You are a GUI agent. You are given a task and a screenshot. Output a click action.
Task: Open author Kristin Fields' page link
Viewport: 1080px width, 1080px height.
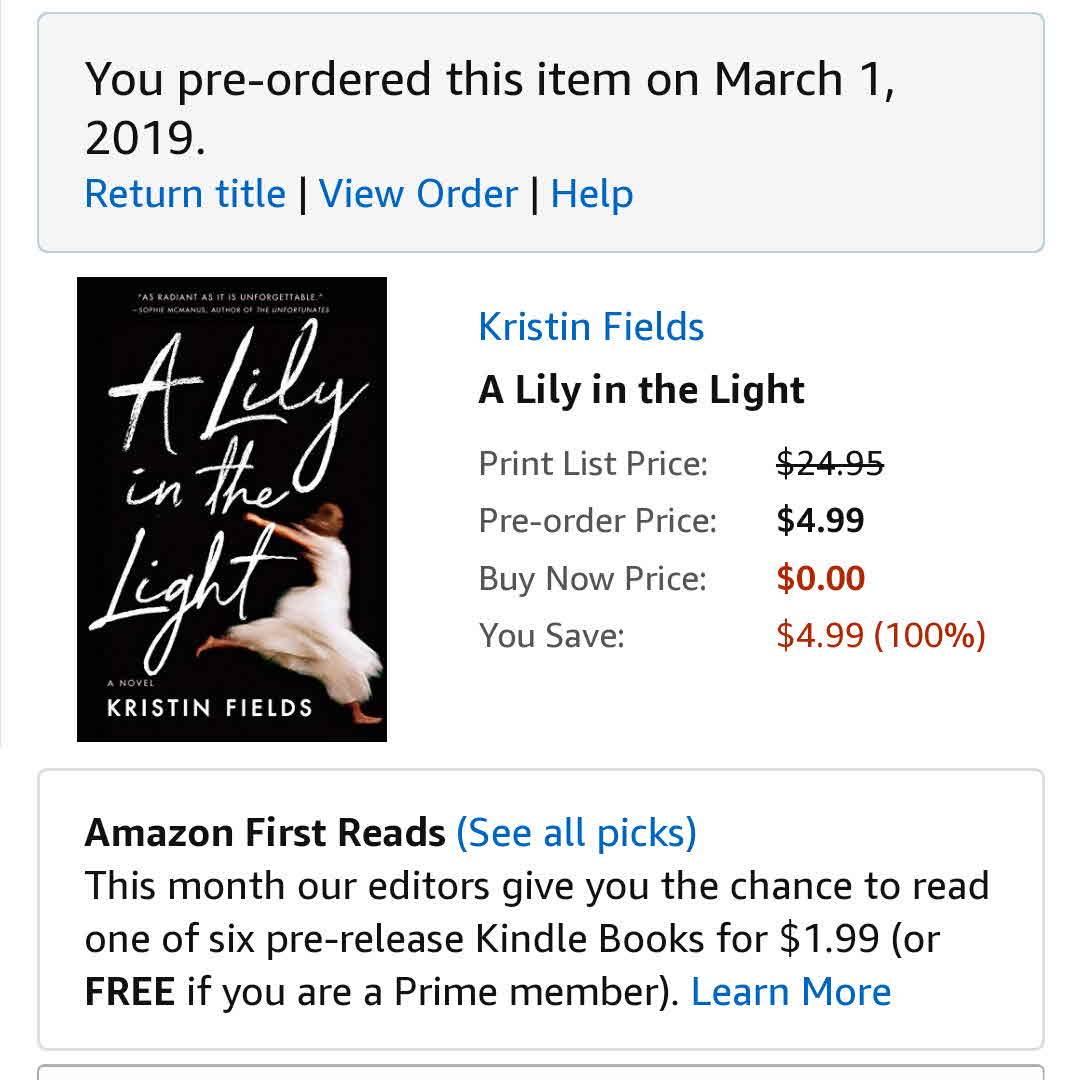(x=591, y=327)
